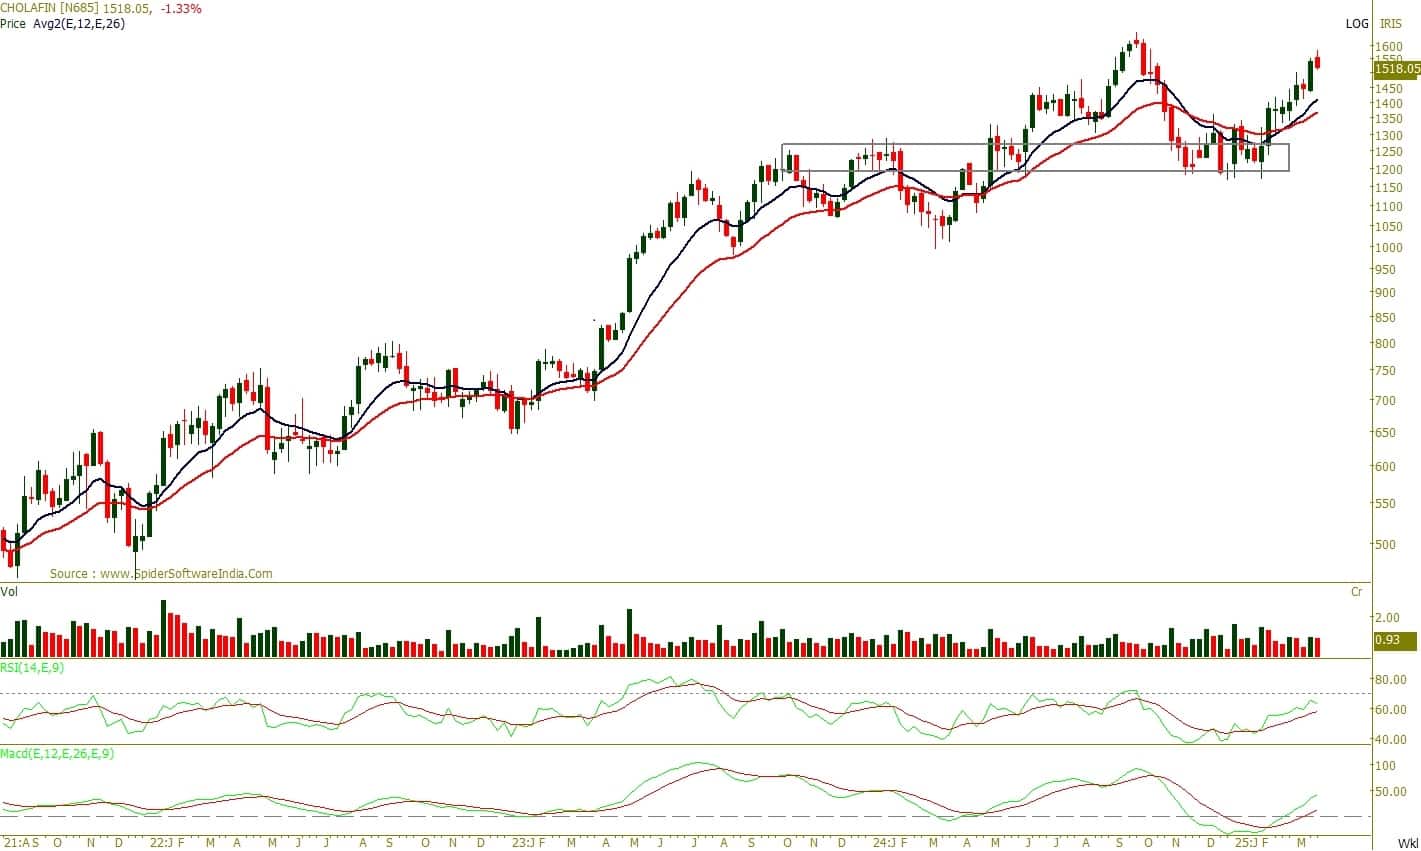Click the Cr unit label in volume panel
This screenshot has width=1421, height=851.
(1357, 592)
